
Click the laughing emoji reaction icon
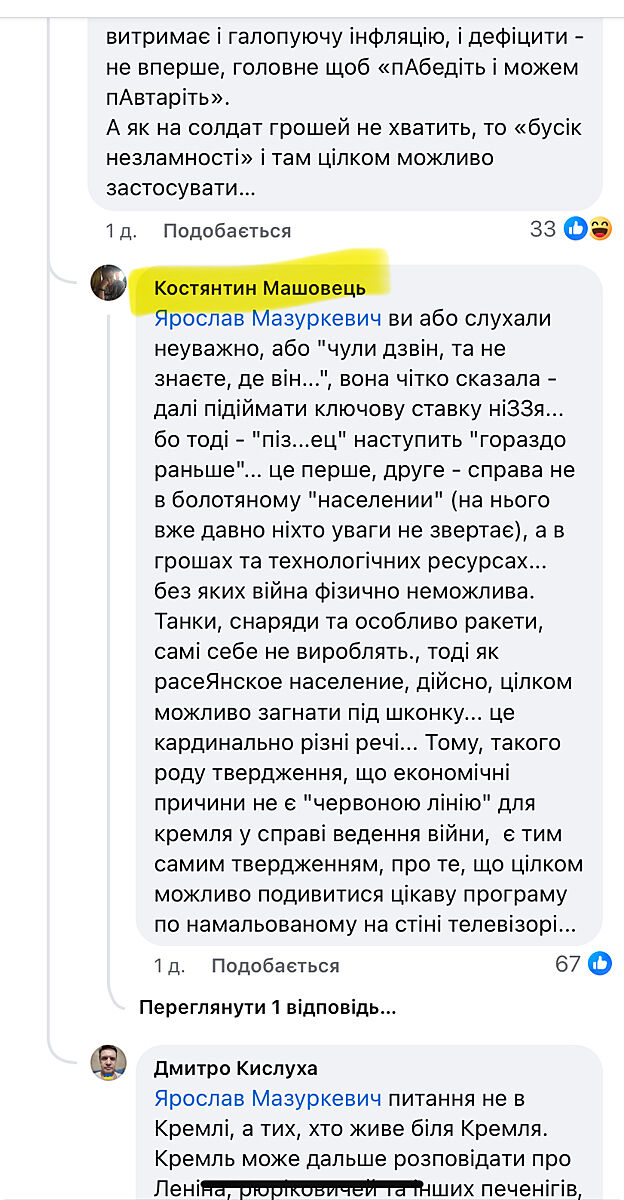(x=600, y=230)
